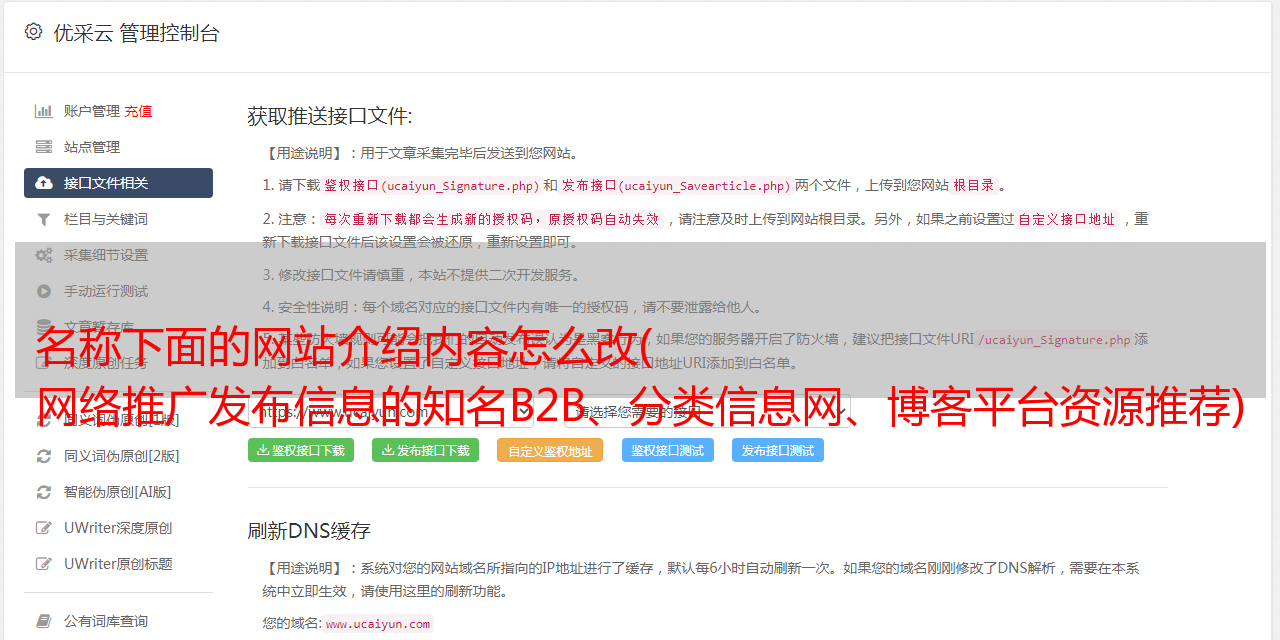
Task: Click the /ucaiyun_Signature.php URI code text
Action: pyautogui.click(x=1055, y=339)
